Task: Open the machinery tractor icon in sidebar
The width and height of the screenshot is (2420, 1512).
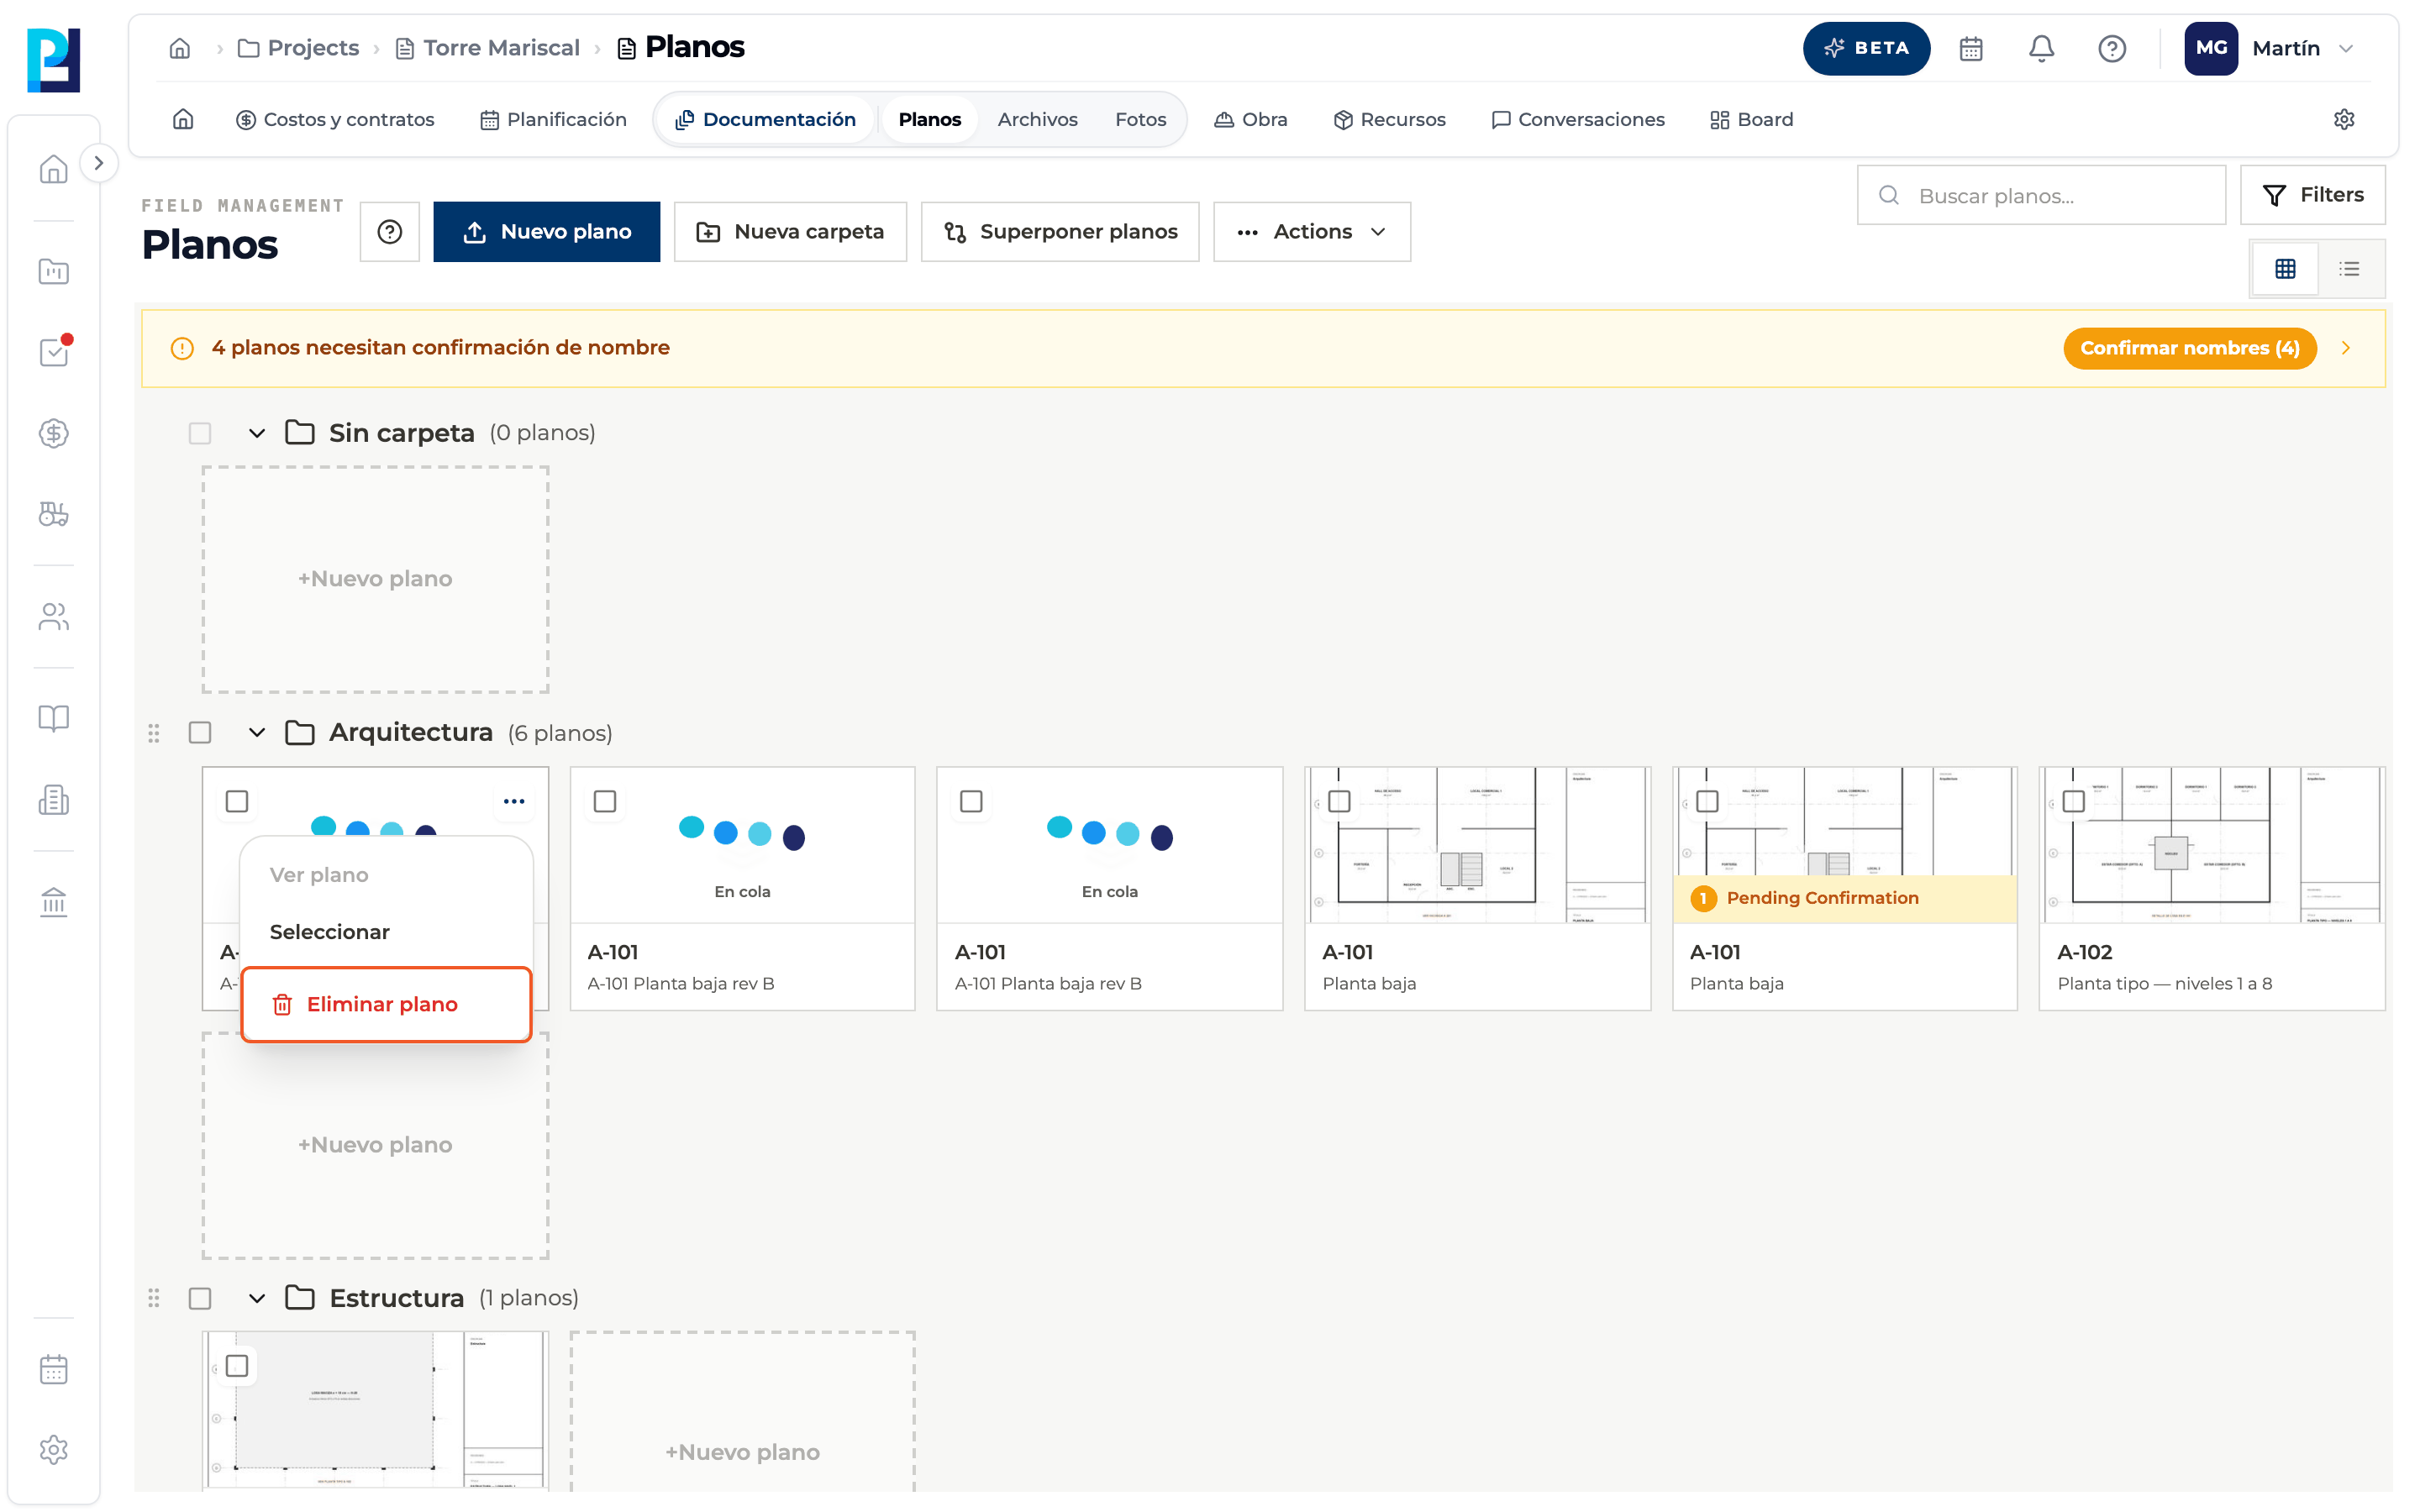Action: 54,514
